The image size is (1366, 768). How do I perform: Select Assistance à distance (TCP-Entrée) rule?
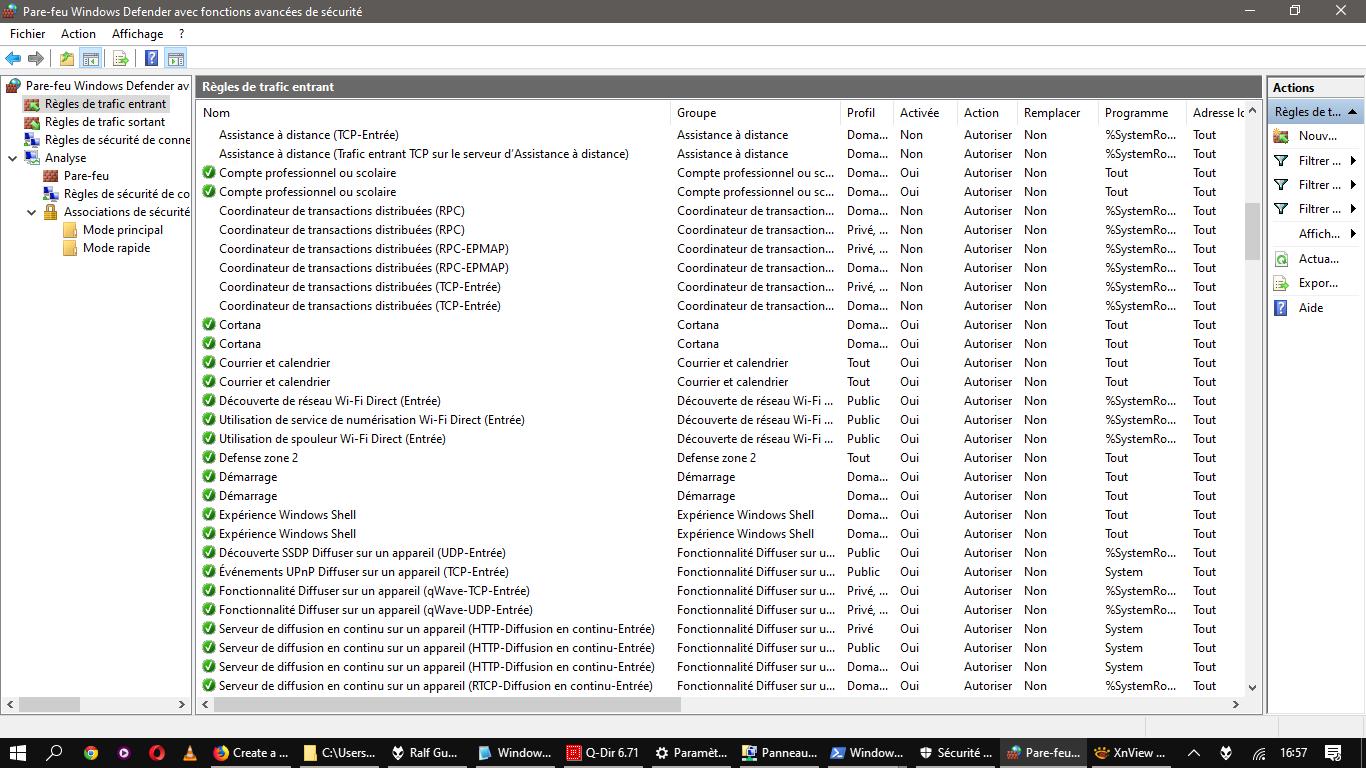[309, 135]
